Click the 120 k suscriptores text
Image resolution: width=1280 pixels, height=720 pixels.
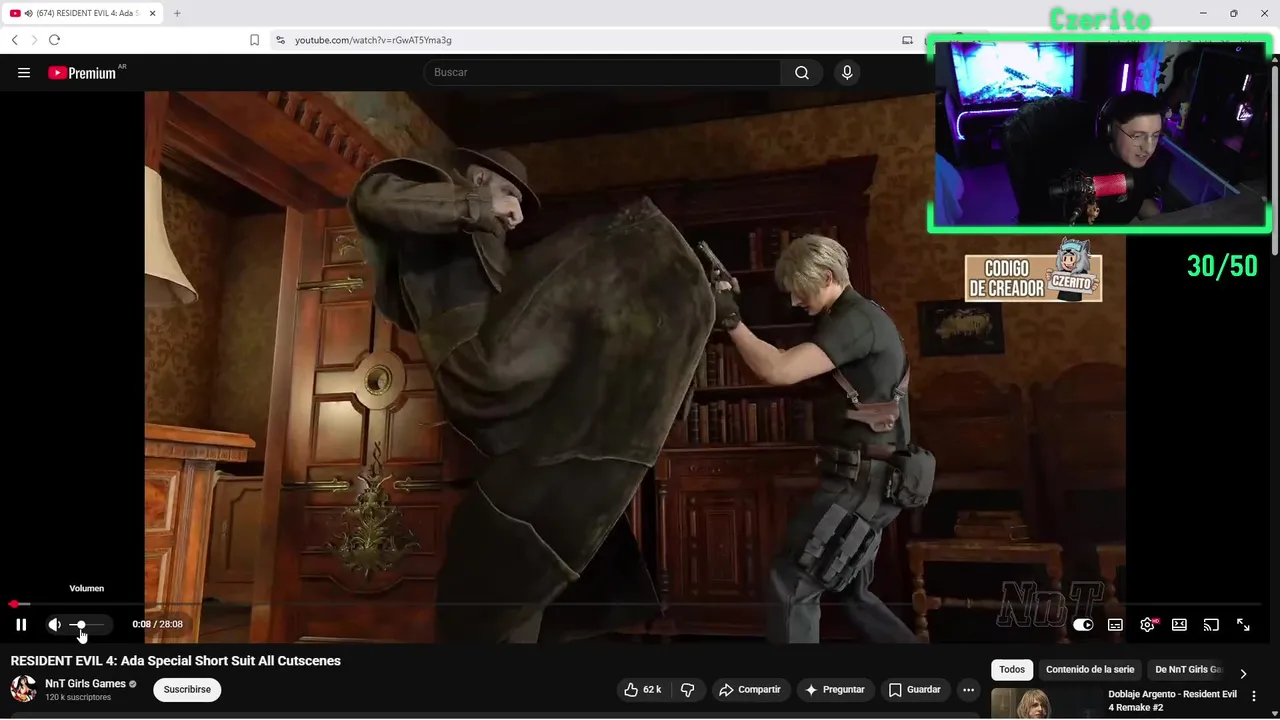tap(78, 697)
